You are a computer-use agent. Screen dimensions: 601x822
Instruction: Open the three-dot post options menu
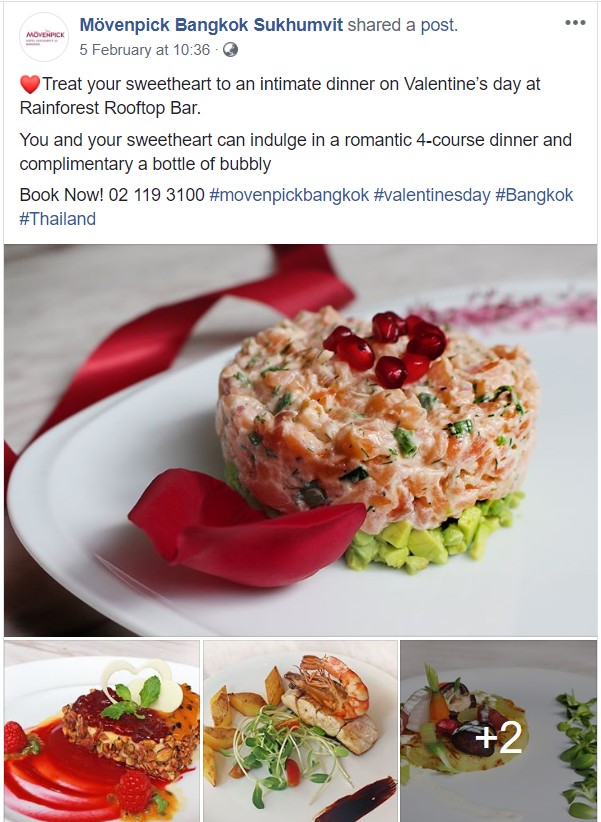pyautogui.click(x=575, y=23)
